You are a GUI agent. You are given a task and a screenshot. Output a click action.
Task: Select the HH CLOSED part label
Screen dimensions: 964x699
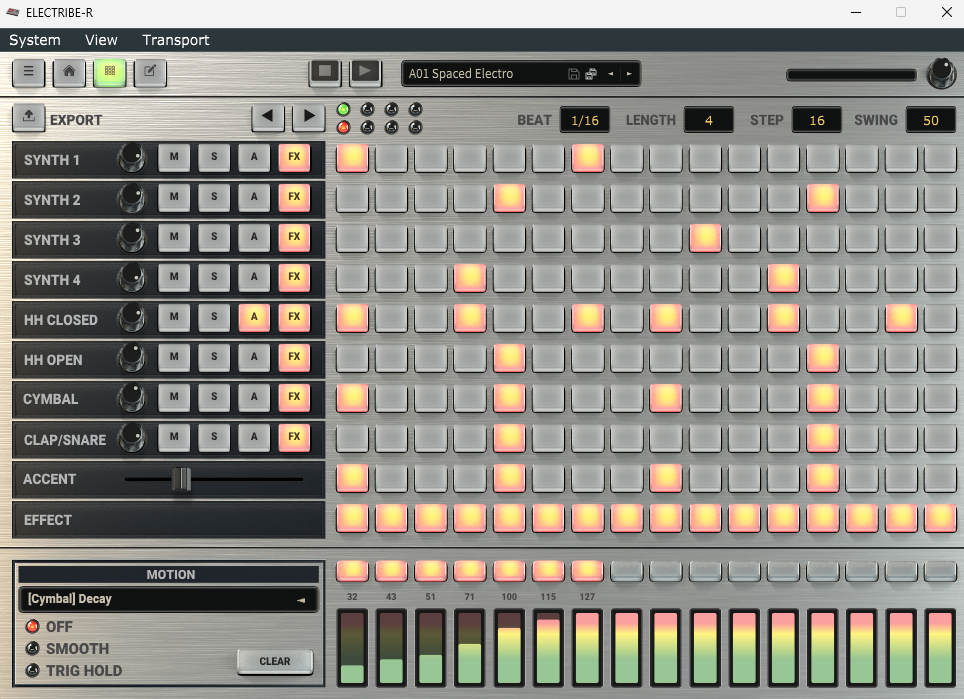coord(60,320)
